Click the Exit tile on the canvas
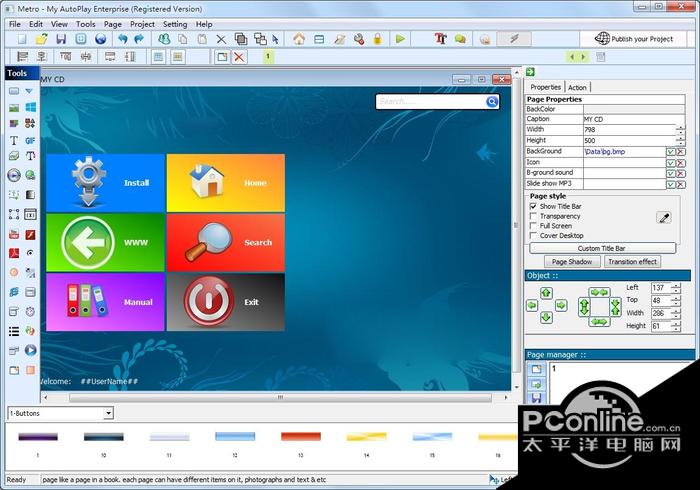This screenshot has height=490, width=700. tap(225, 302)
